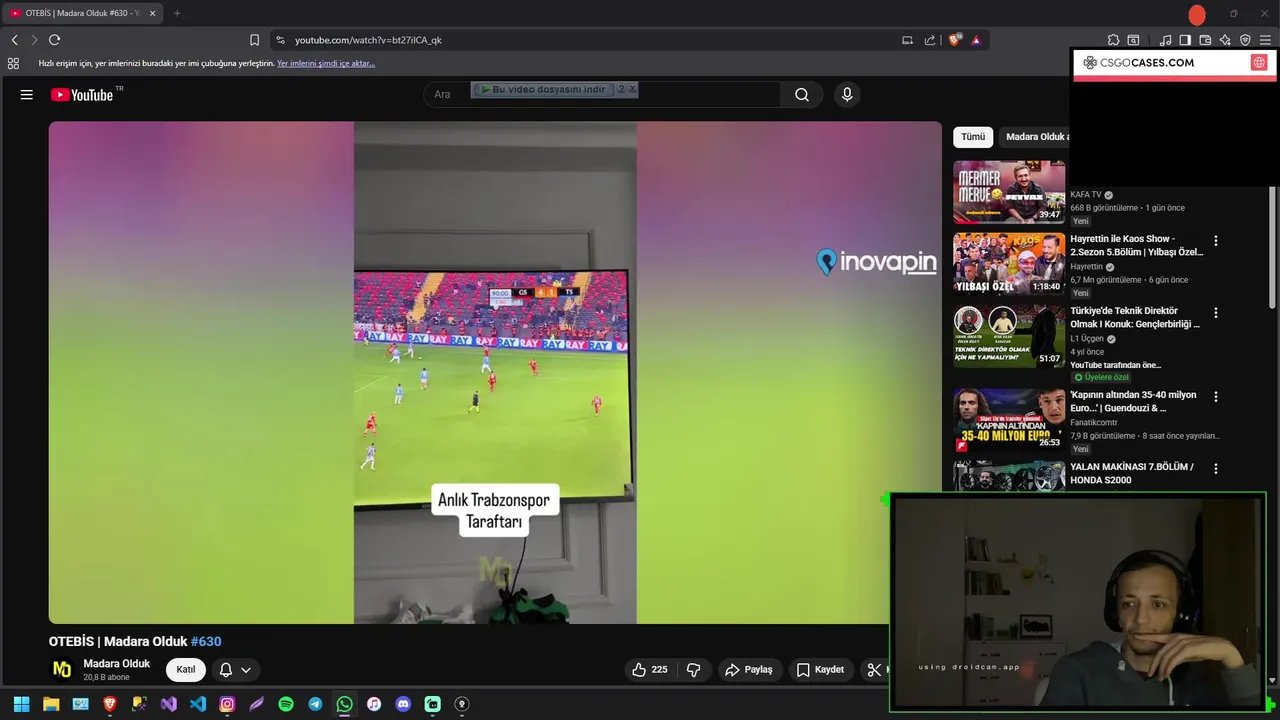This screenshot has height=720, width=1280.
Task: Click the Paylaş share button
Action: [x=749, y=670]
